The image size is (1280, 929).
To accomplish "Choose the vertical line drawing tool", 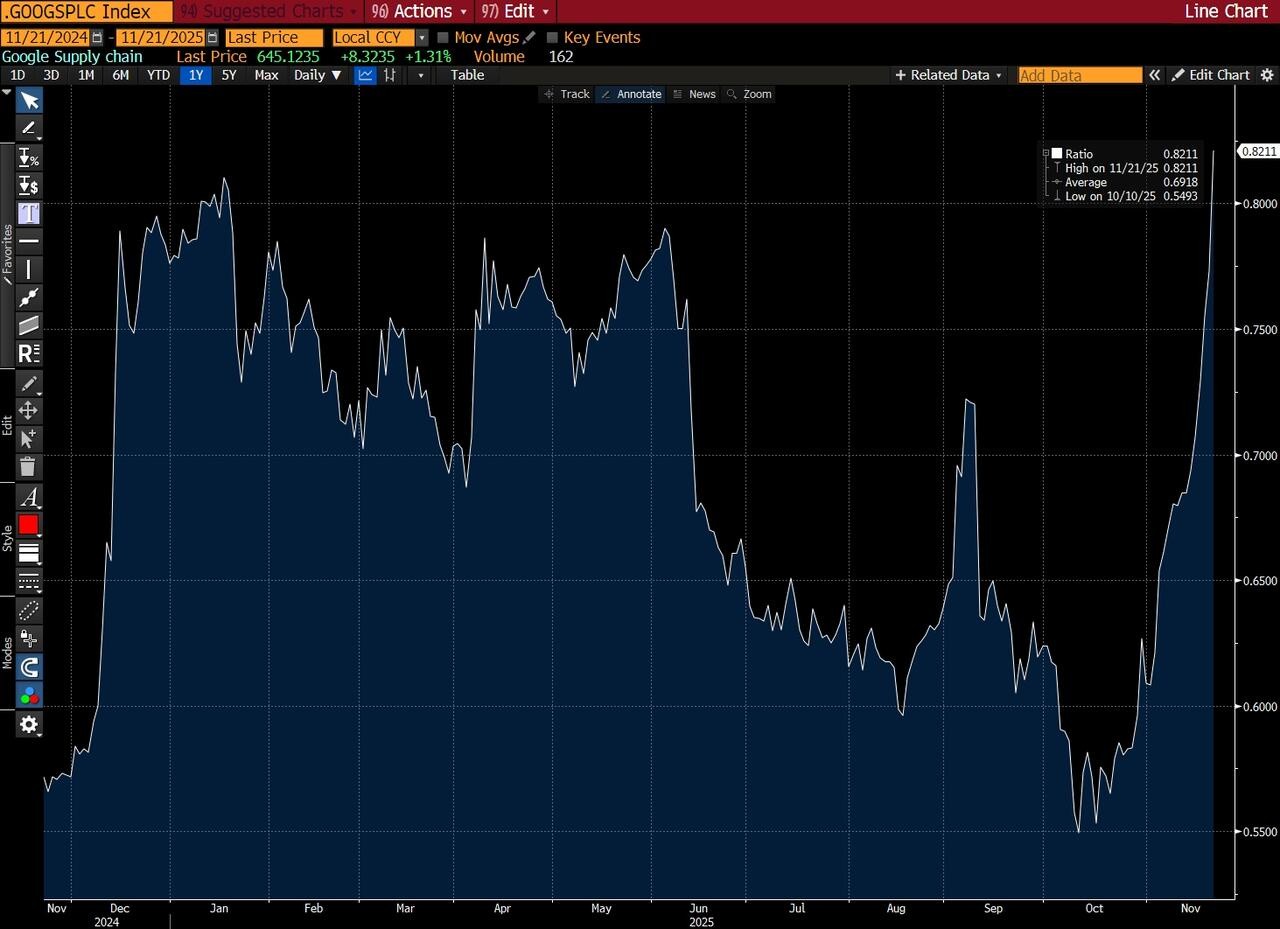I will [x=29, y=269].
